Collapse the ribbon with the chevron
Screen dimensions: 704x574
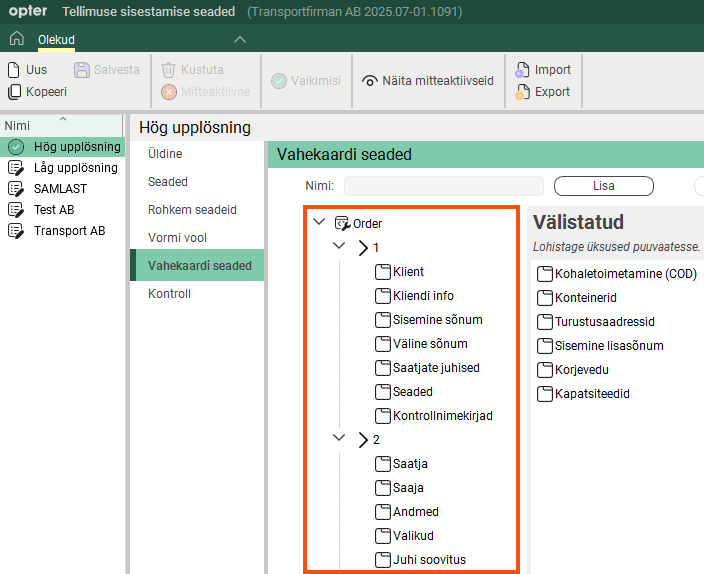[239, 39]
